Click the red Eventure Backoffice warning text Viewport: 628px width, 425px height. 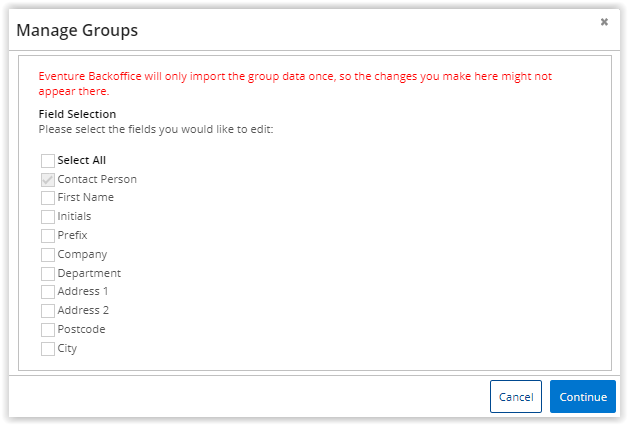(295, 84)
